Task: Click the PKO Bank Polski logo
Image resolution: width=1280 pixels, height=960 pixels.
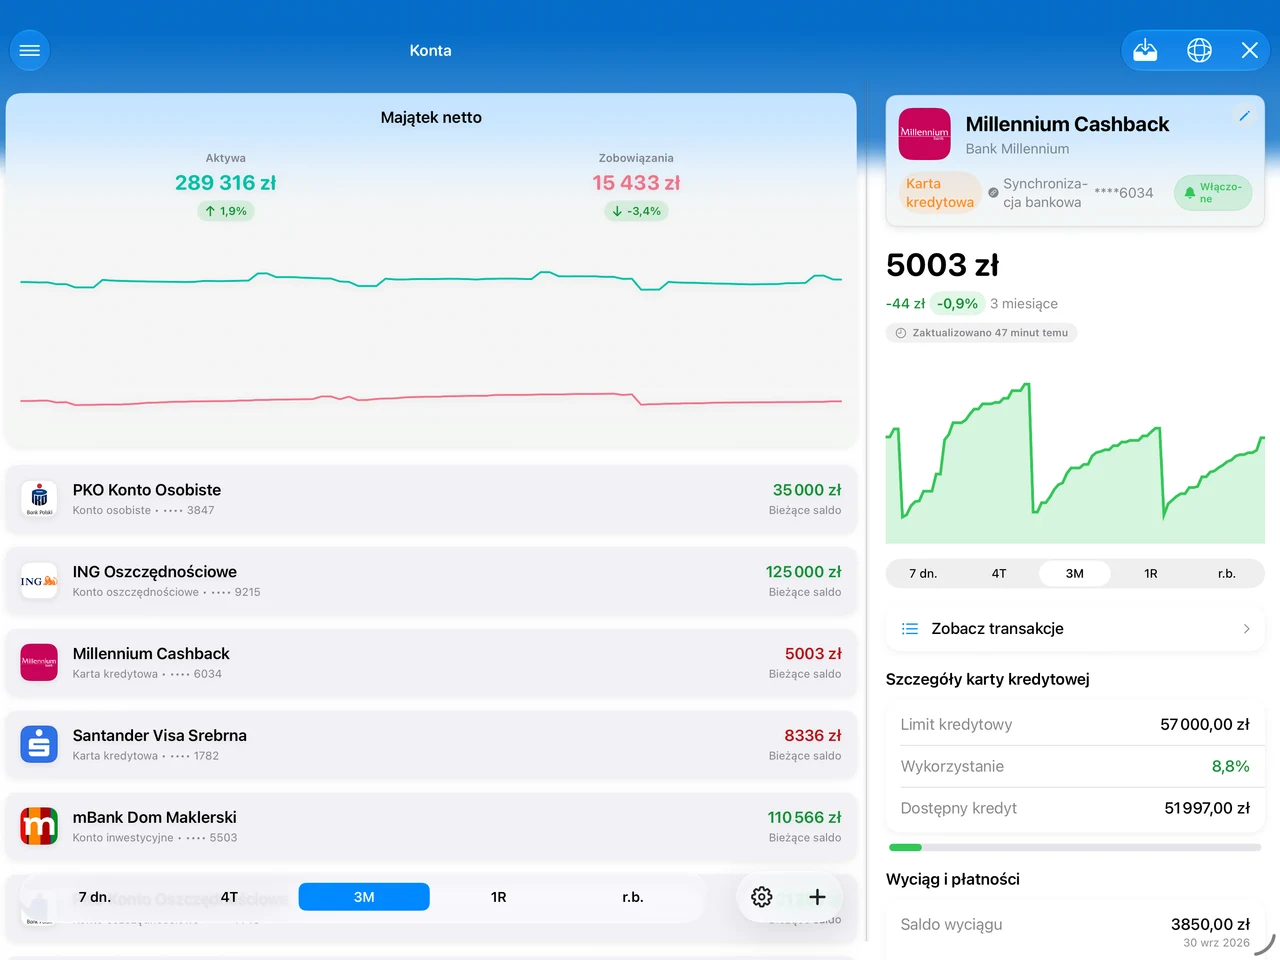Action: click(x=39, y=498)
